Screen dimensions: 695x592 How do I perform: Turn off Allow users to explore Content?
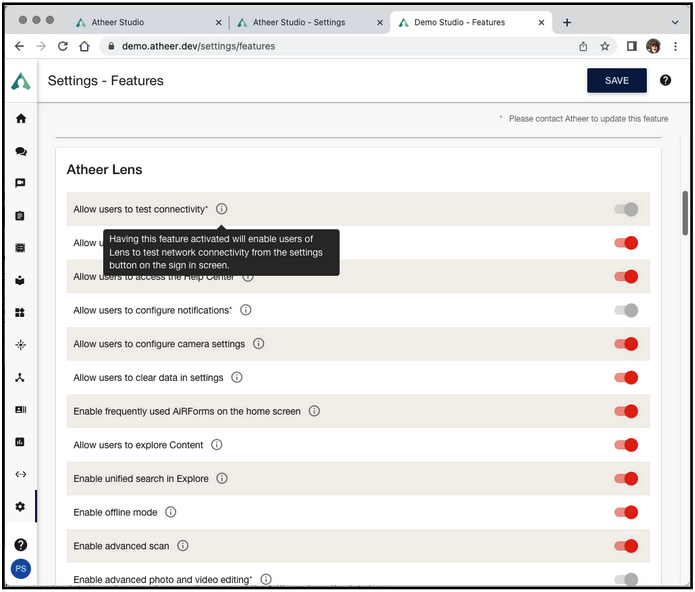[626, 445]
